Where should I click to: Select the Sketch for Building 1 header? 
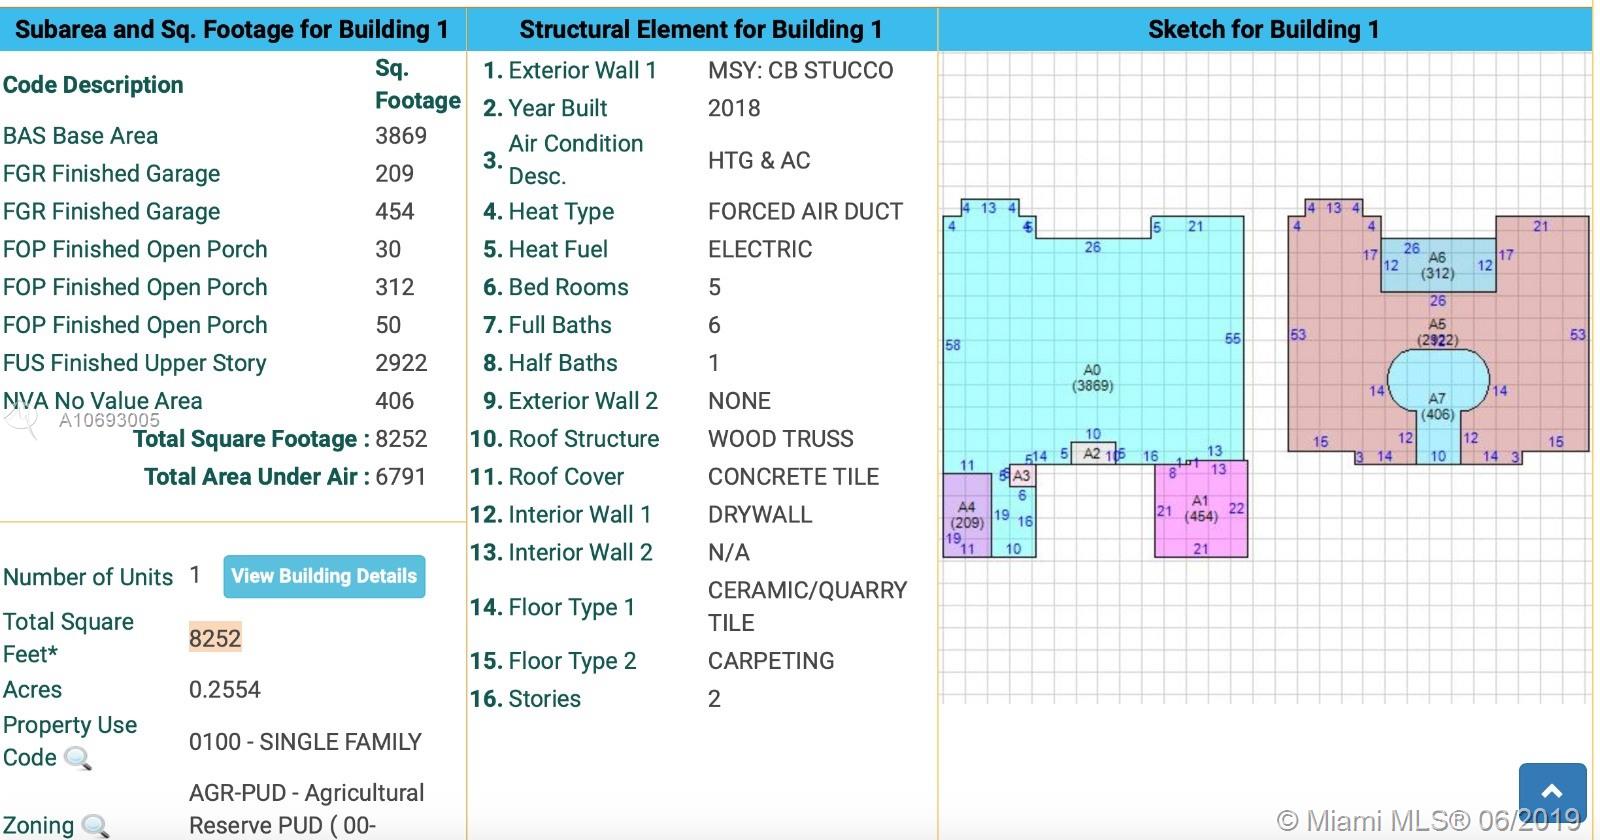pyautogui.click(x=1263, y=29)
